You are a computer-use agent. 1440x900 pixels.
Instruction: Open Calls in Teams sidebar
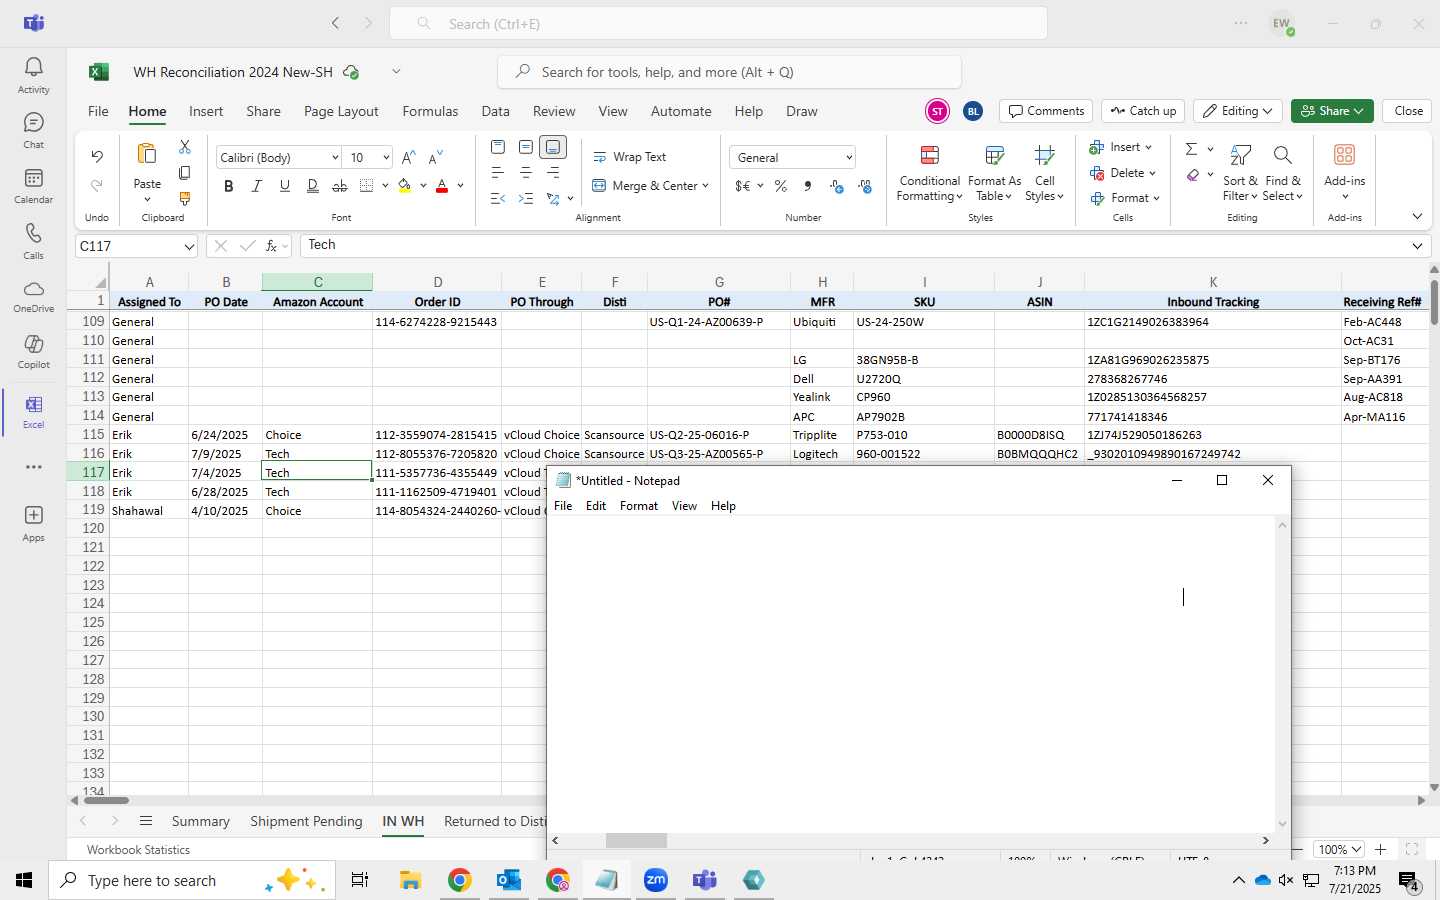tap(33, 241)
